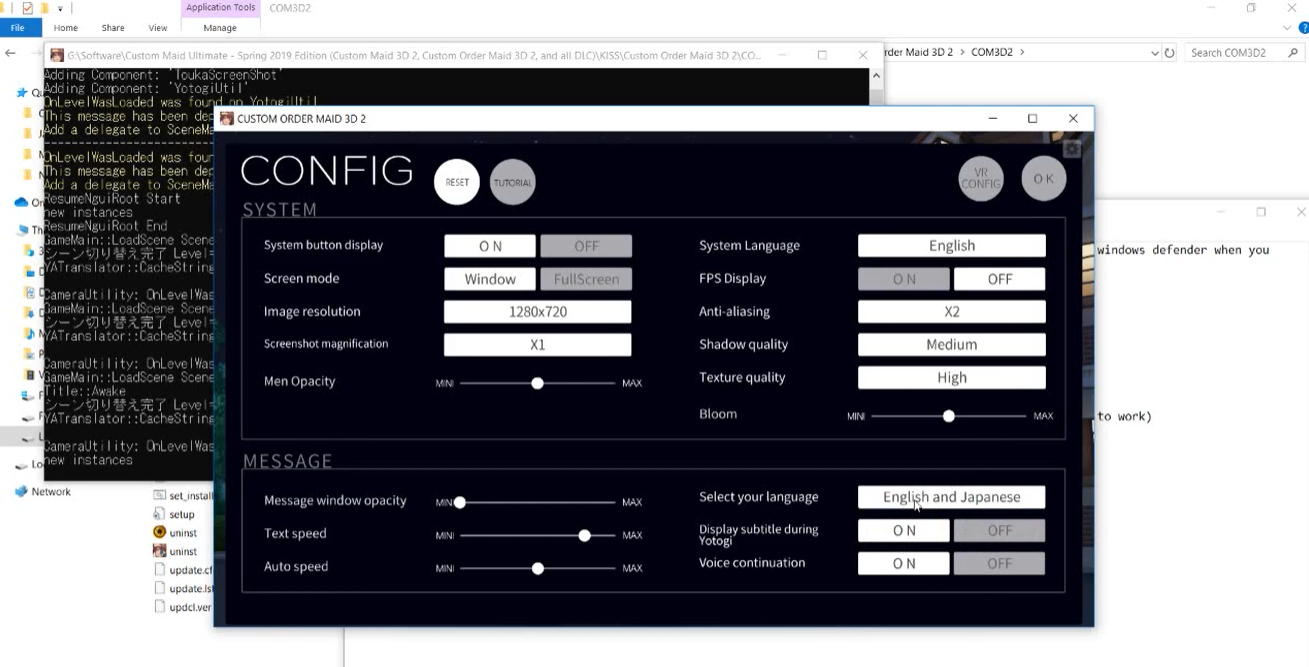Screen dimensions: 1309x667
Task: Click the refresh icon beside the address bar
Action: 1169,53
